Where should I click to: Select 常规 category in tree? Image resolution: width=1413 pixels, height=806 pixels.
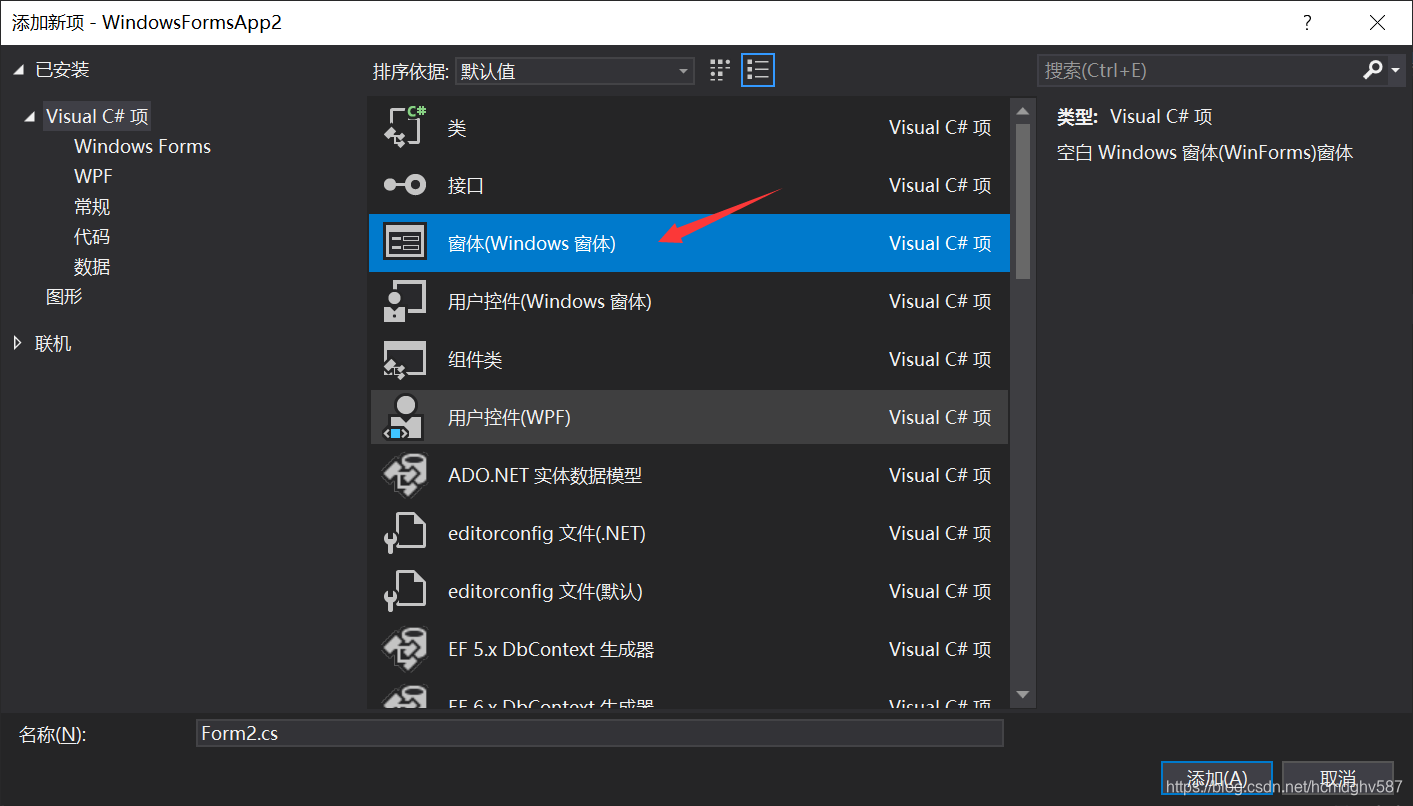[x=92, y=207]
